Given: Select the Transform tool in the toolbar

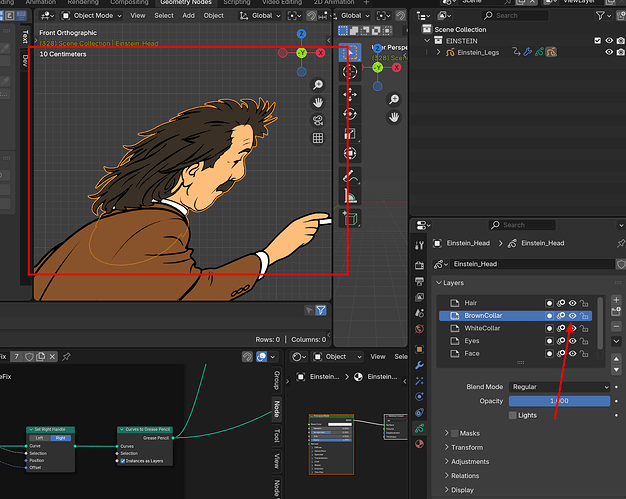Looking at the screenshot, I should coord(350,153).
